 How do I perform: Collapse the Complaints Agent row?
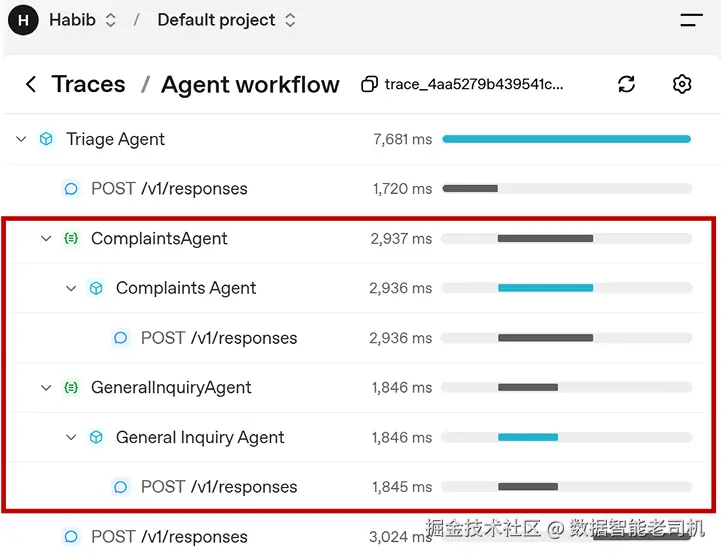pos(71,288)
